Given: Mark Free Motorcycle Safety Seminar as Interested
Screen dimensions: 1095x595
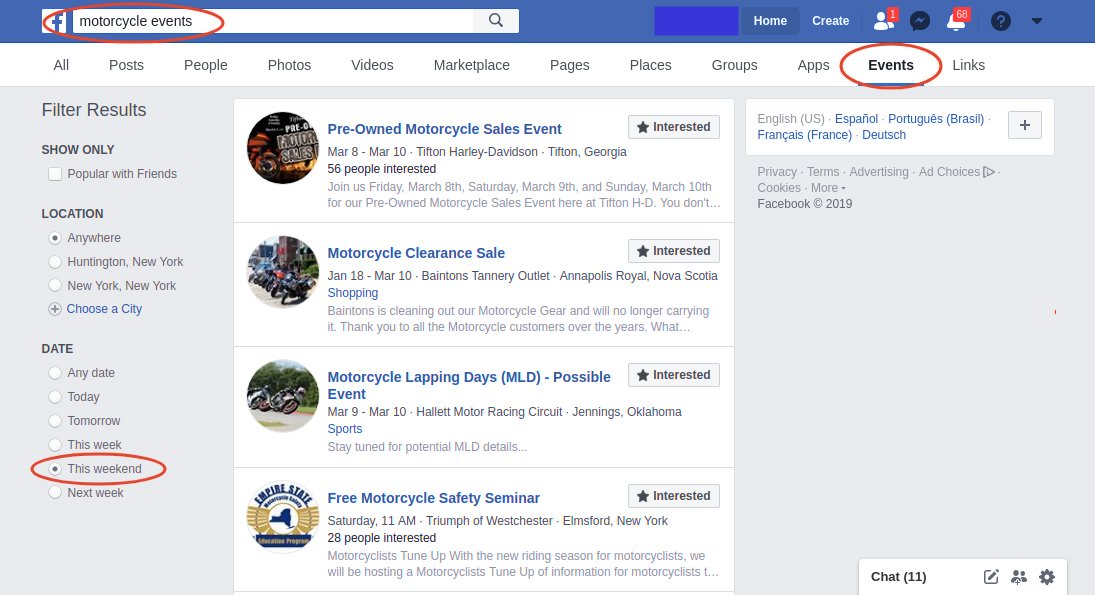Looking at the screenshot, I should pyautogui.click(x=674, y=496).
